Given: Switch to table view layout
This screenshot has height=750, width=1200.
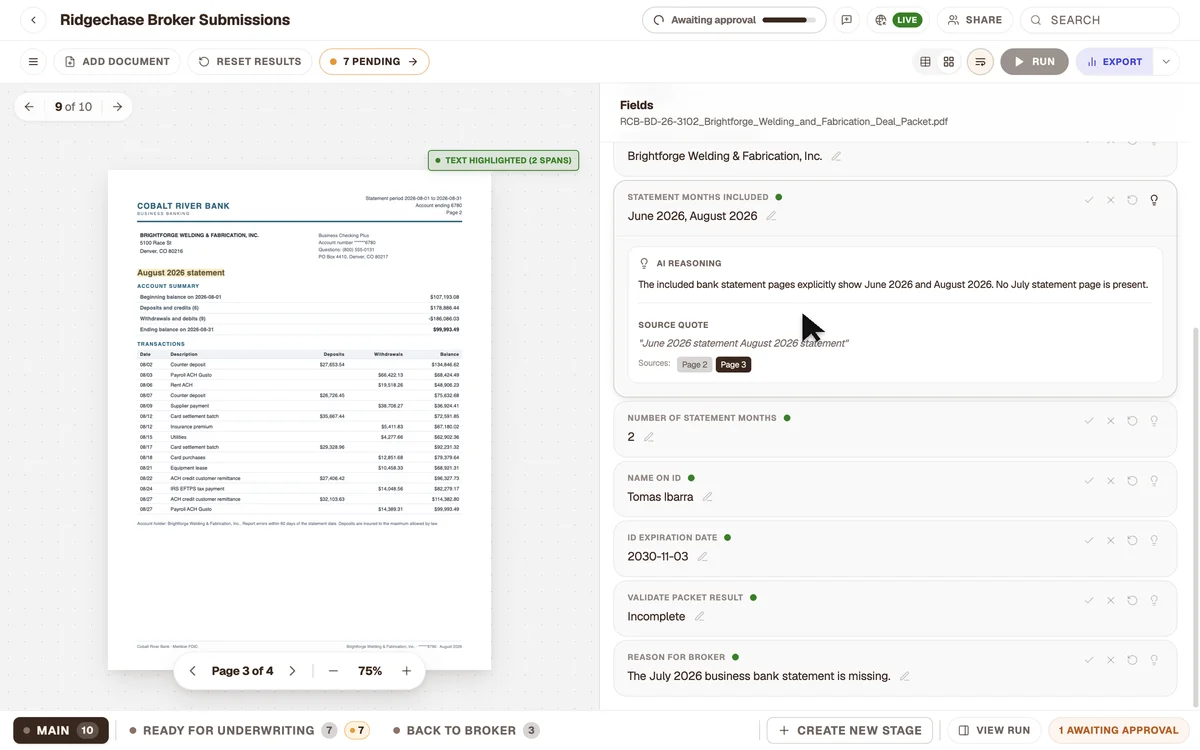Looking at the screenshot, I should click(x=925, y=62).
